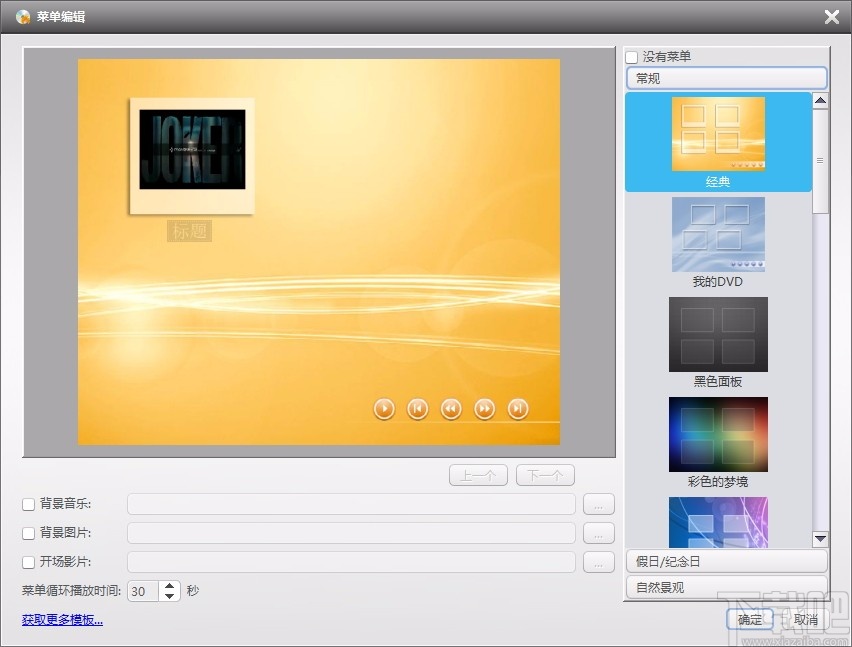Click the 下一个 next button
This screenshot has width=852, height=647.
click(x=545, y=475)
